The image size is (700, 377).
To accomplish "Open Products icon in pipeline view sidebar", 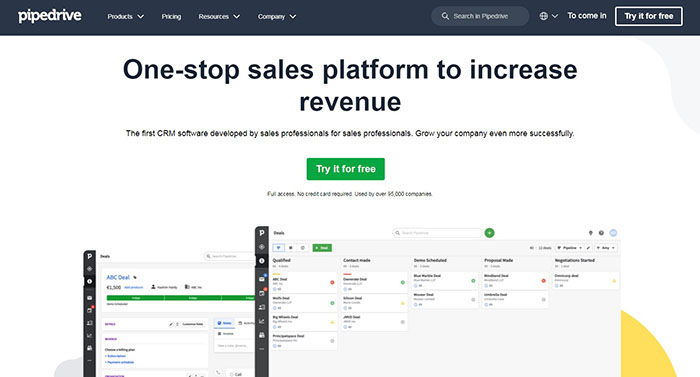I will [262, 335].
